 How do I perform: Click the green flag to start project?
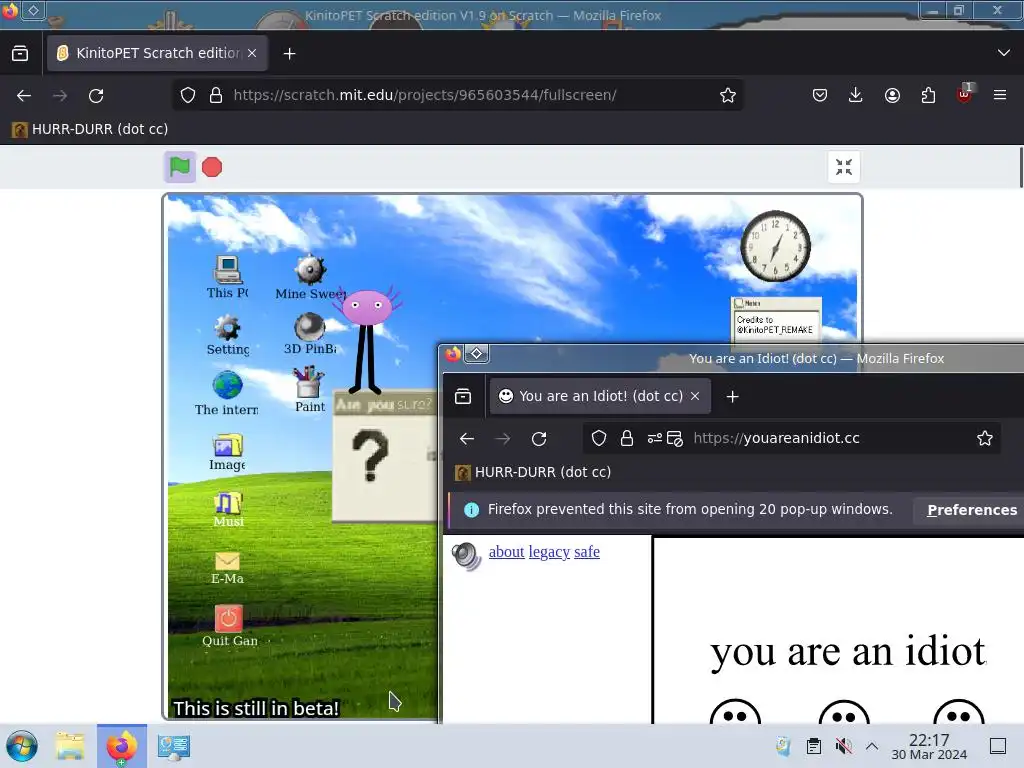click(180, 167)
